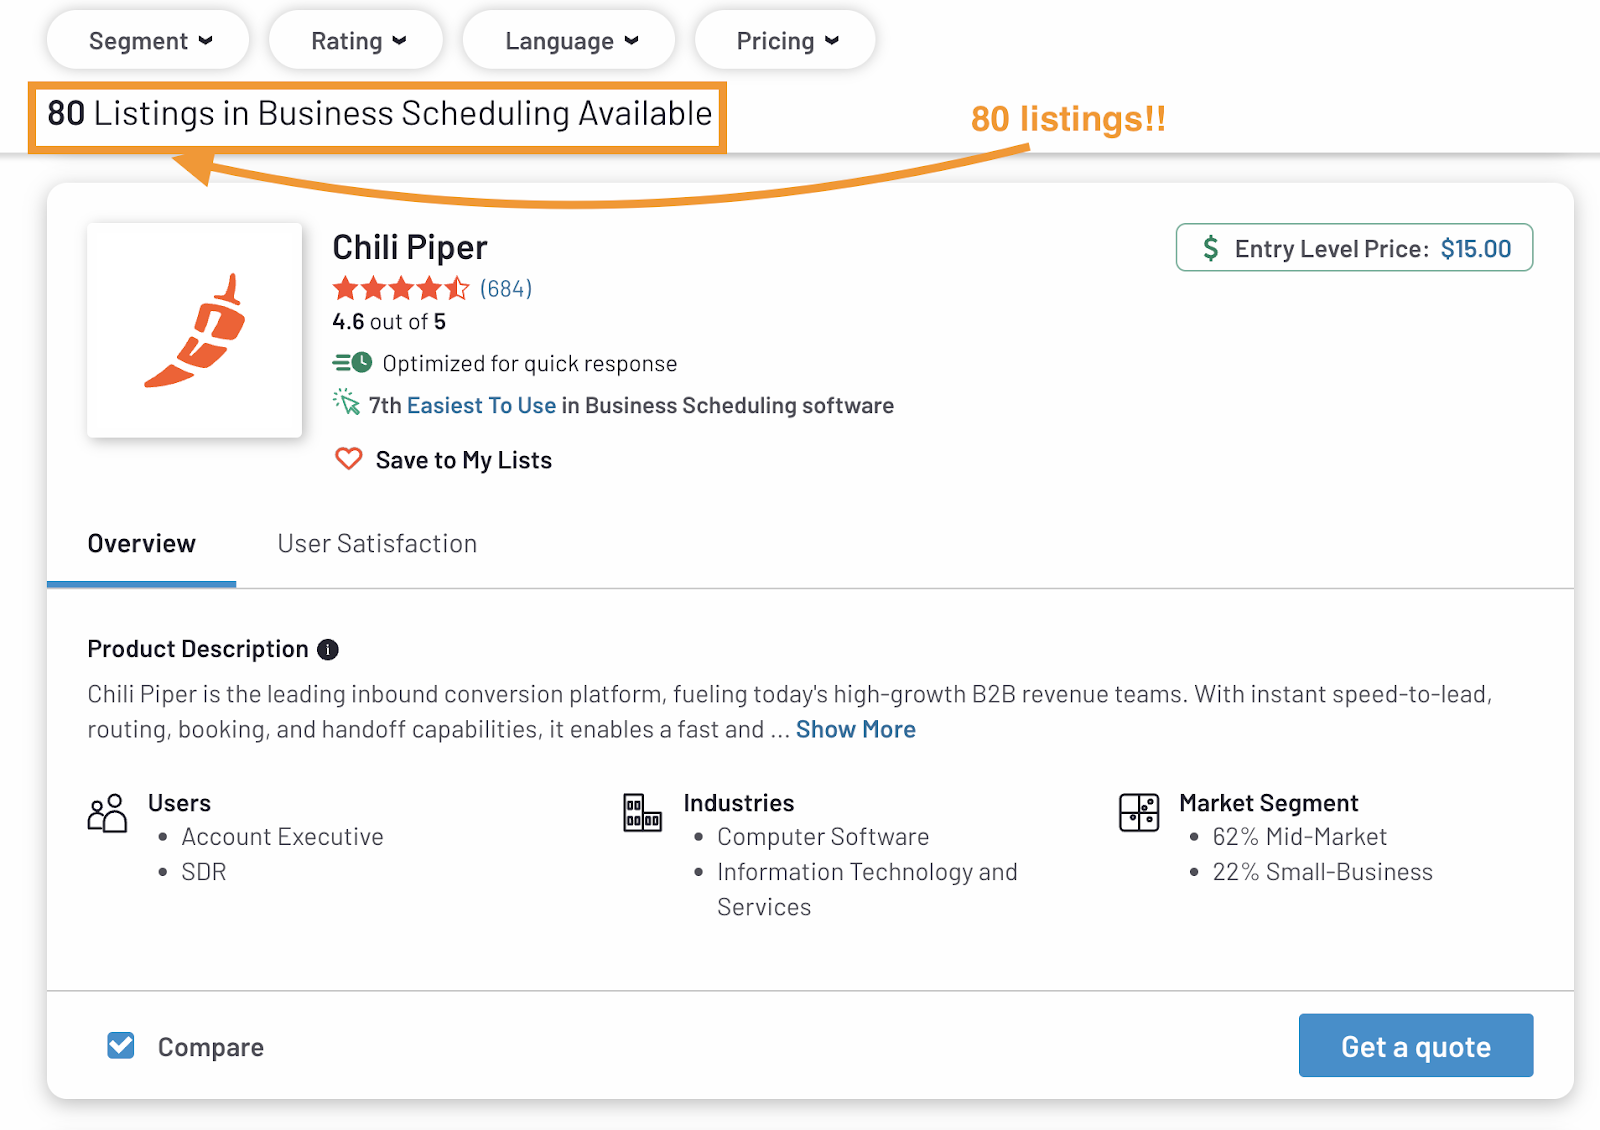The image size is (1600, 1130).
Task: Toggle the Compare checkbox
Action: (x=121, y=1046)
